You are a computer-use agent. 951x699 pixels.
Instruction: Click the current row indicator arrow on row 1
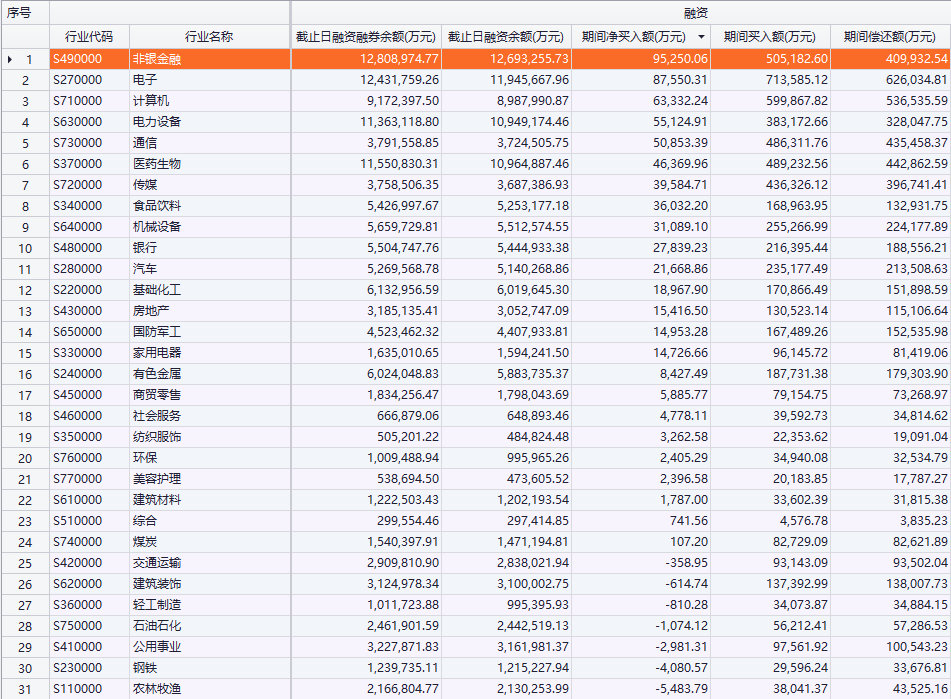coord(10,59)
